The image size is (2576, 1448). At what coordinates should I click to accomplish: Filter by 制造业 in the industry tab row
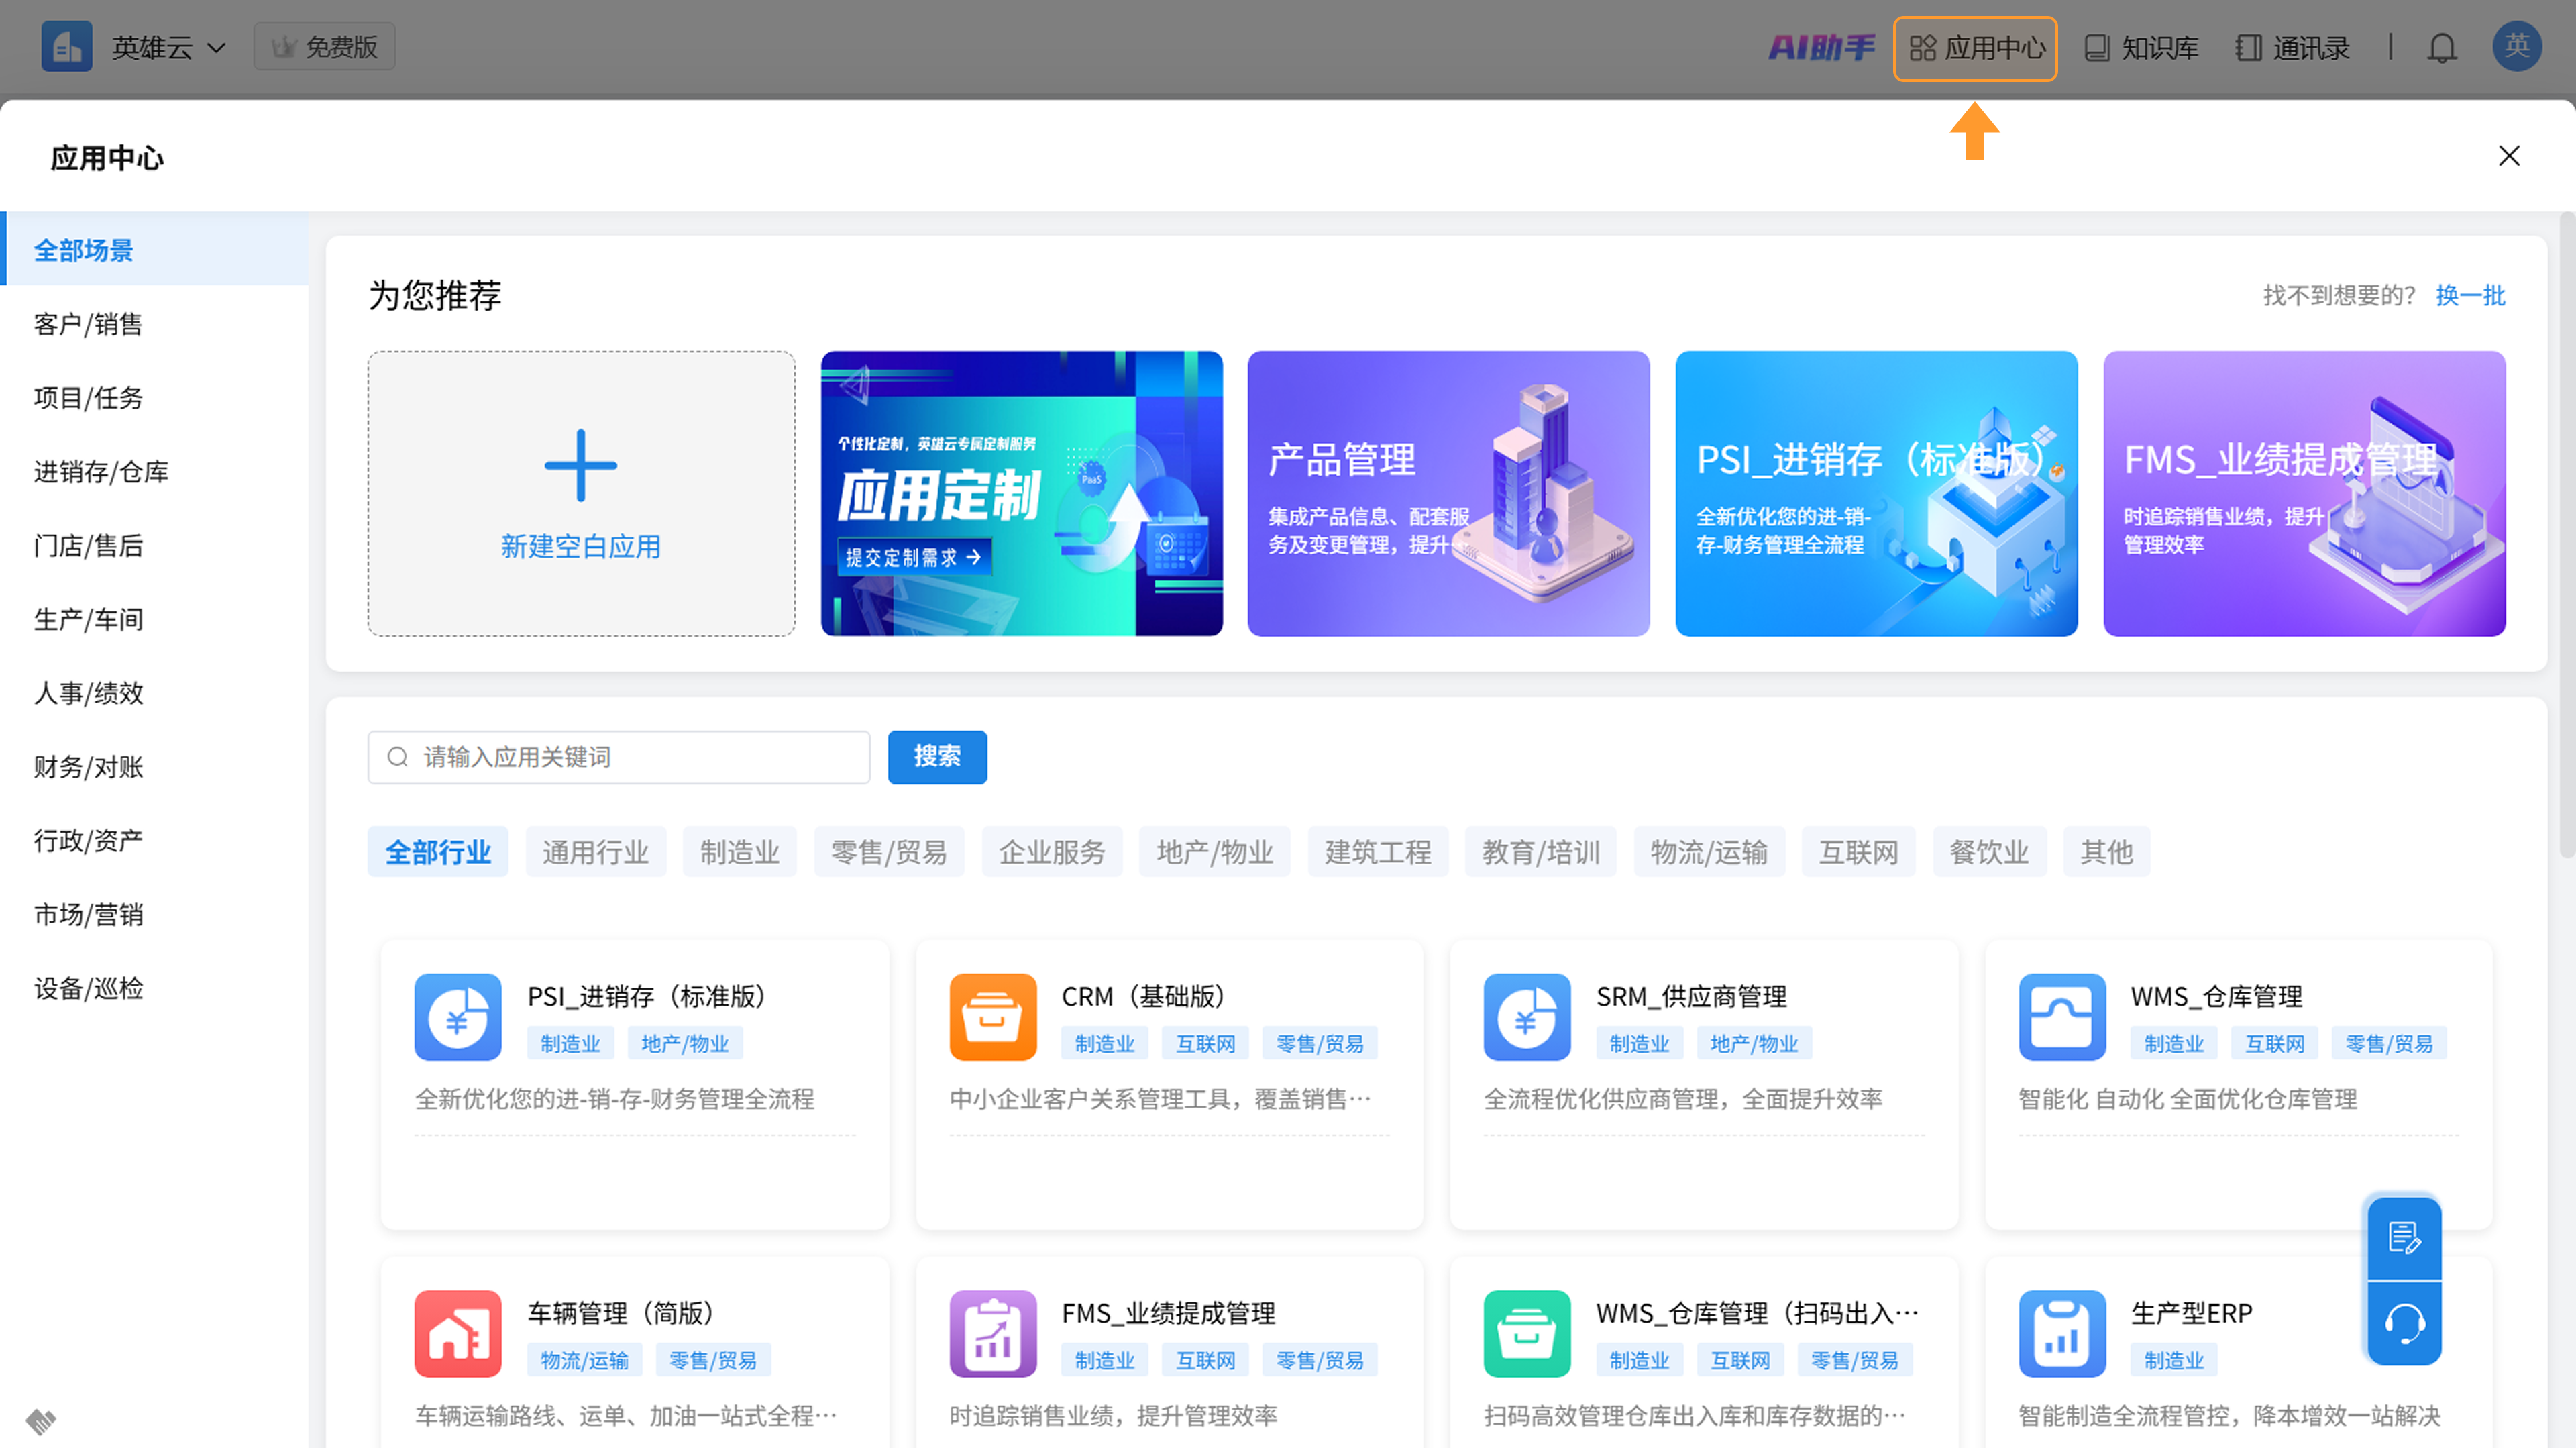740,852
